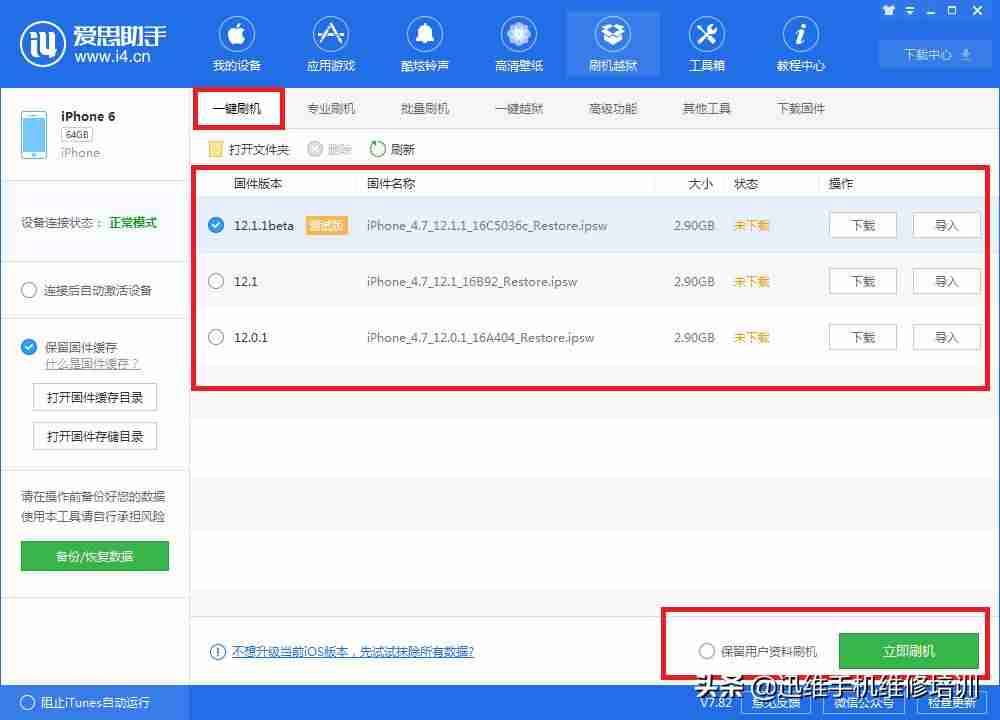
Task: Click the orange beta tag on 12.1.1beta
Action: 327,225
